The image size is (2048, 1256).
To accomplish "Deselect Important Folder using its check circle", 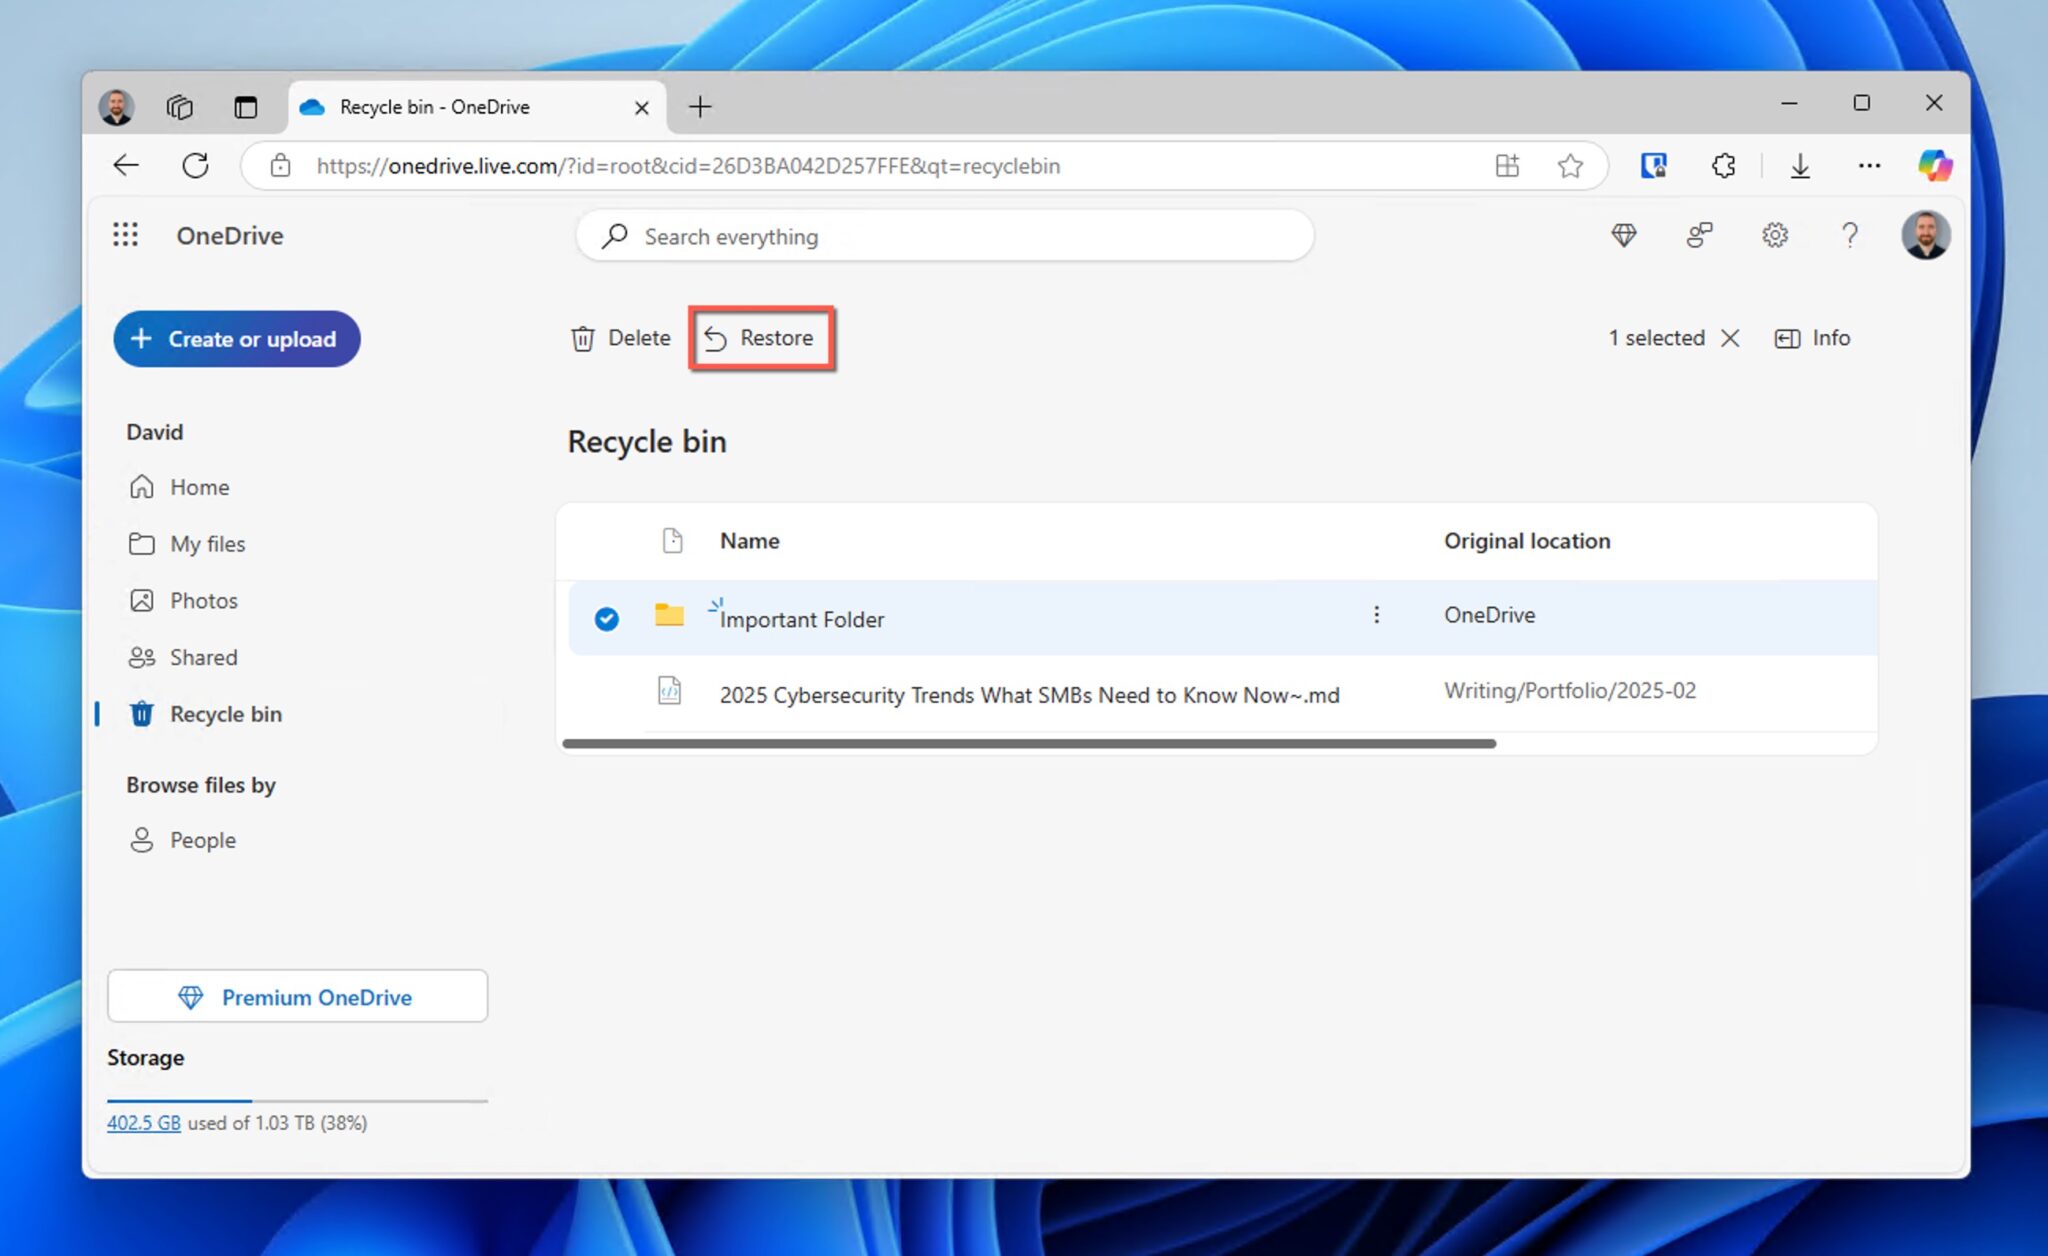I will tap(606, 618).
